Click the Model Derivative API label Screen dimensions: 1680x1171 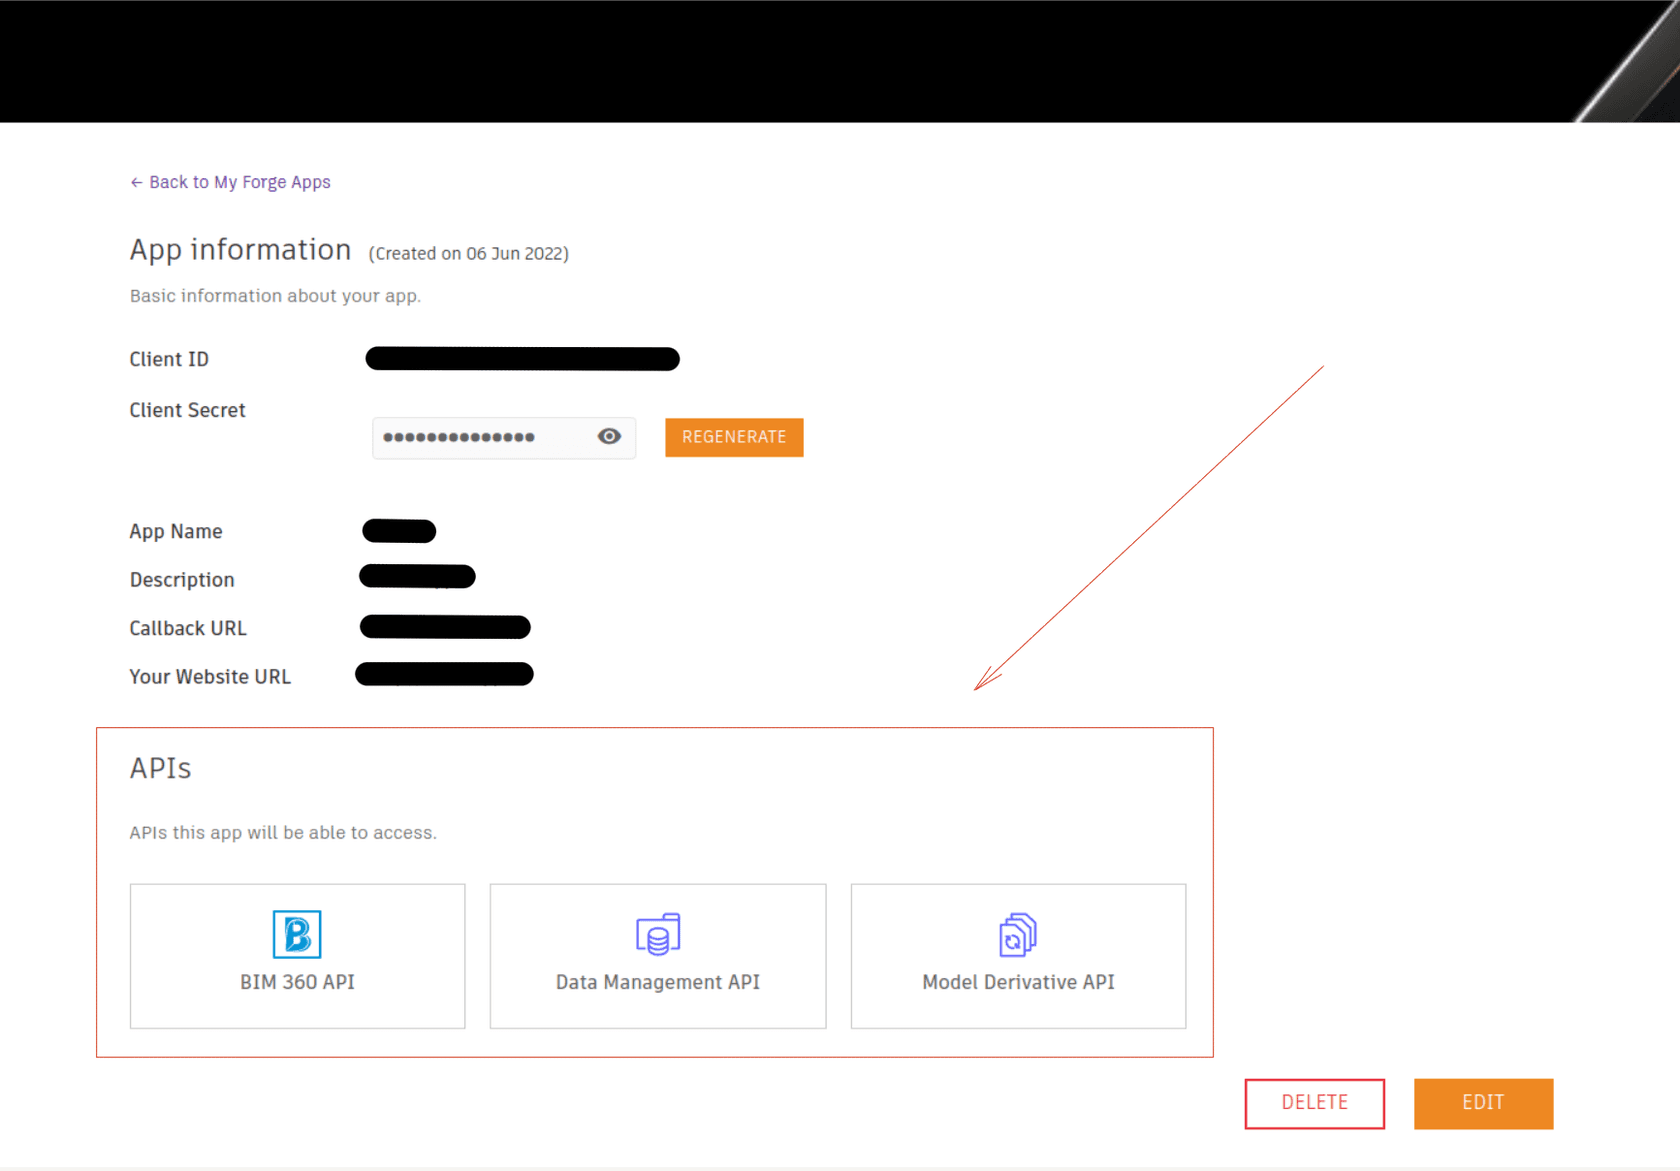pos(1018,982)
